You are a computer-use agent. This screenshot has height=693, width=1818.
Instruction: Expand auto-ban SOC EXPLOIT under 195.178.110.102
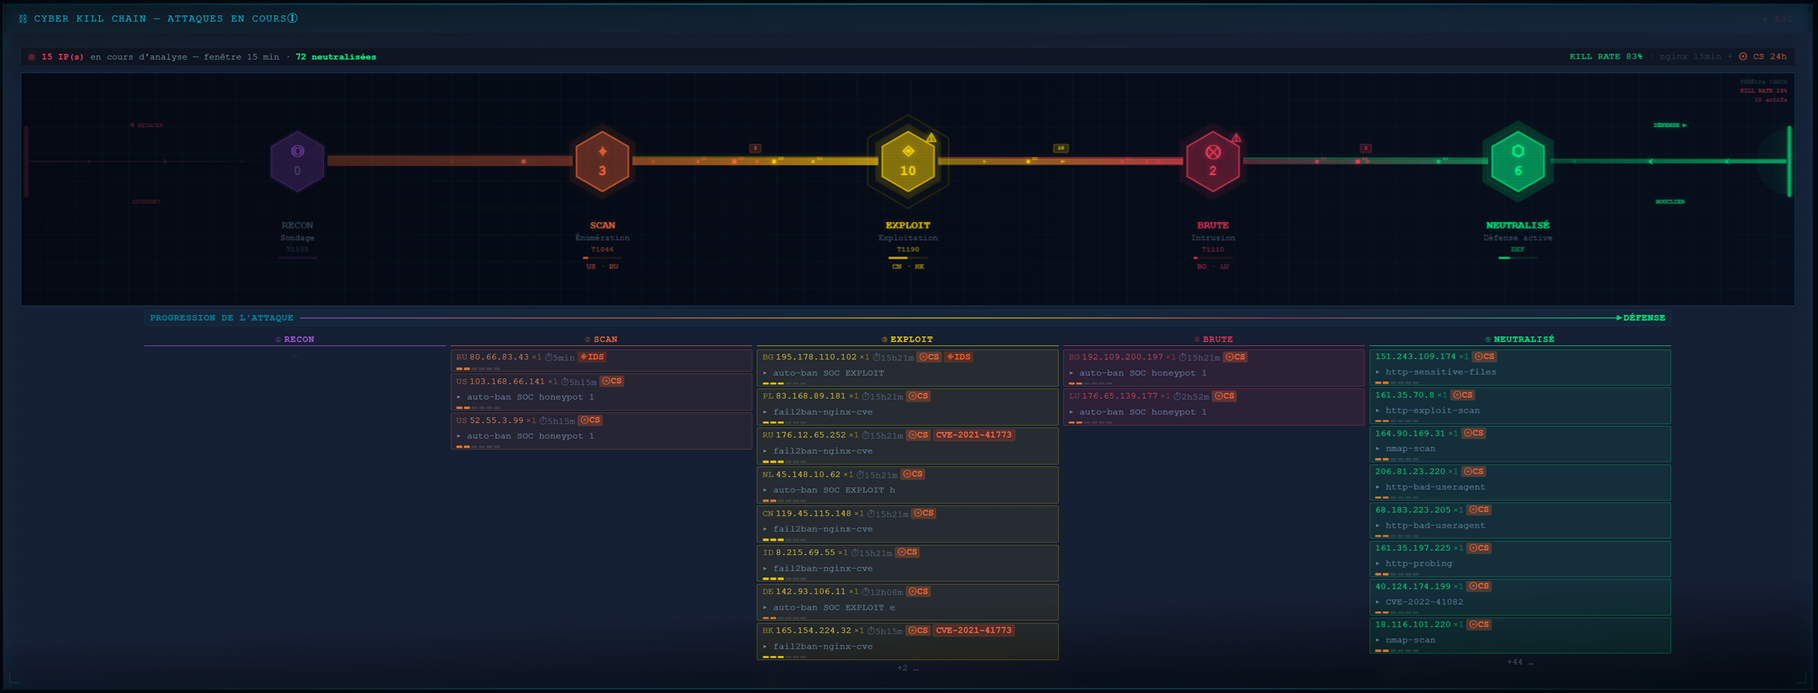[x=824, y=373]
